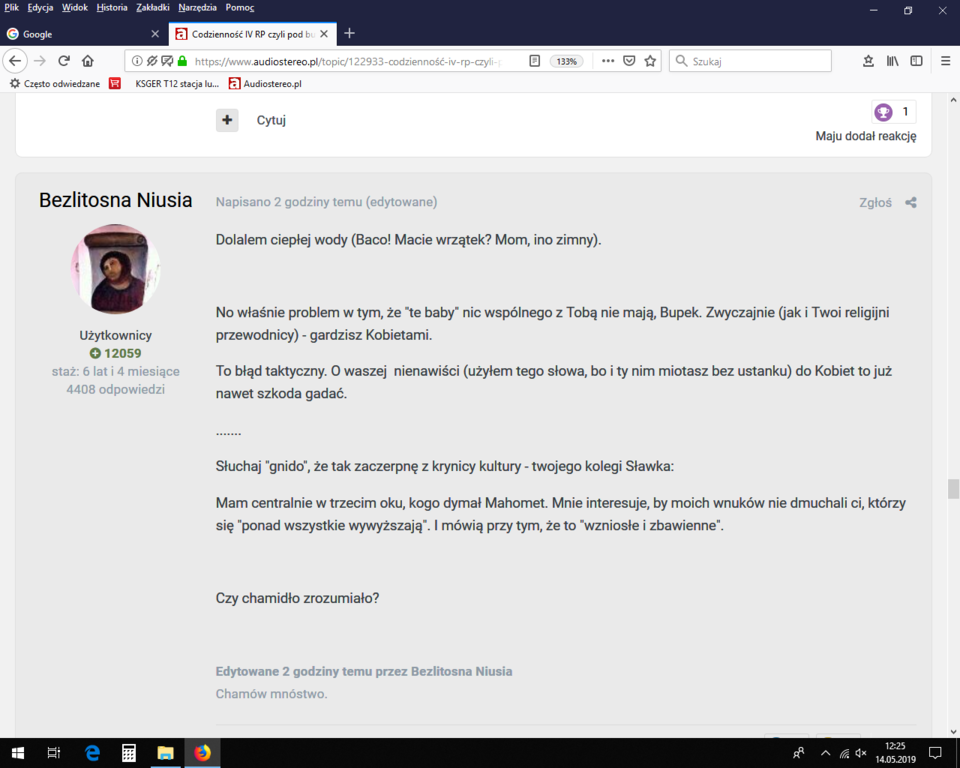Launch Microsoft Edge from taskbar
960x768 pixels.
coord(92,753)
